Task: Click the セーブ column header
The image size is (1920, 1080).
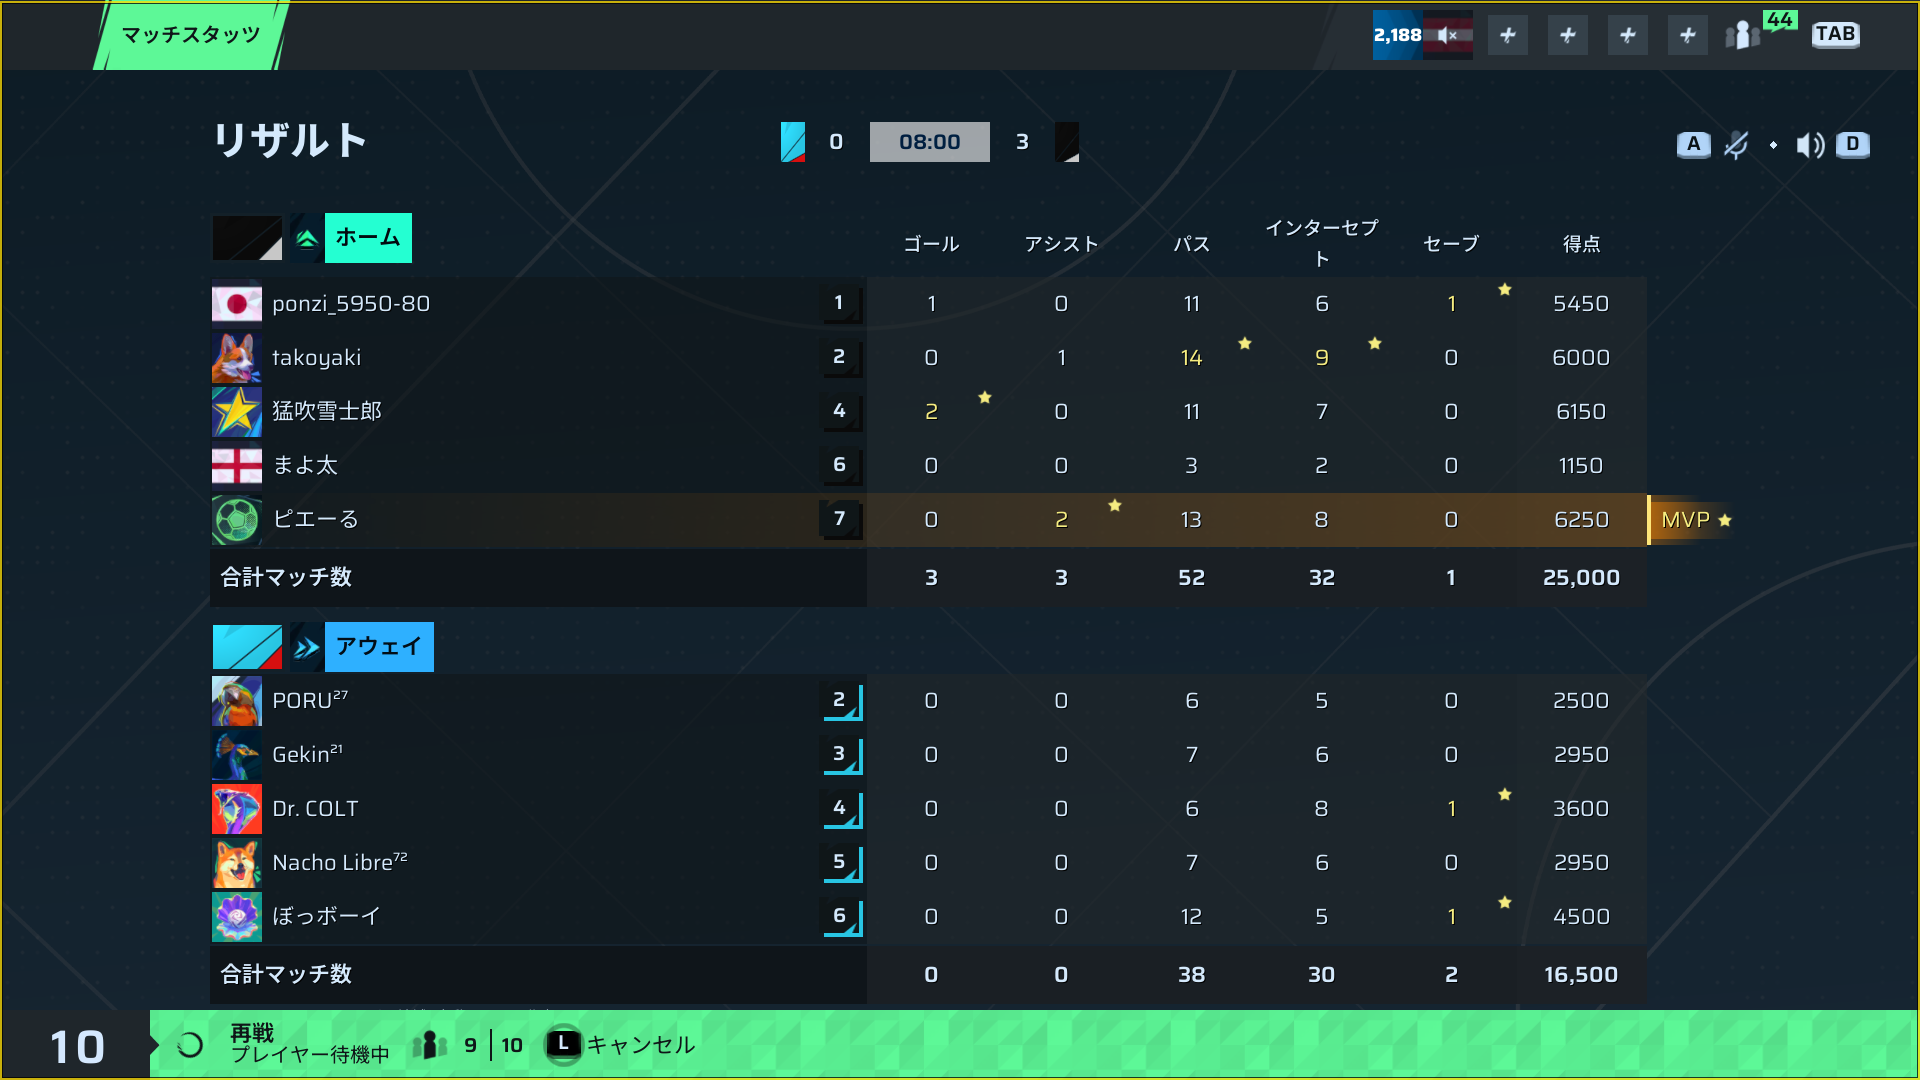Action: [1451, 244]
